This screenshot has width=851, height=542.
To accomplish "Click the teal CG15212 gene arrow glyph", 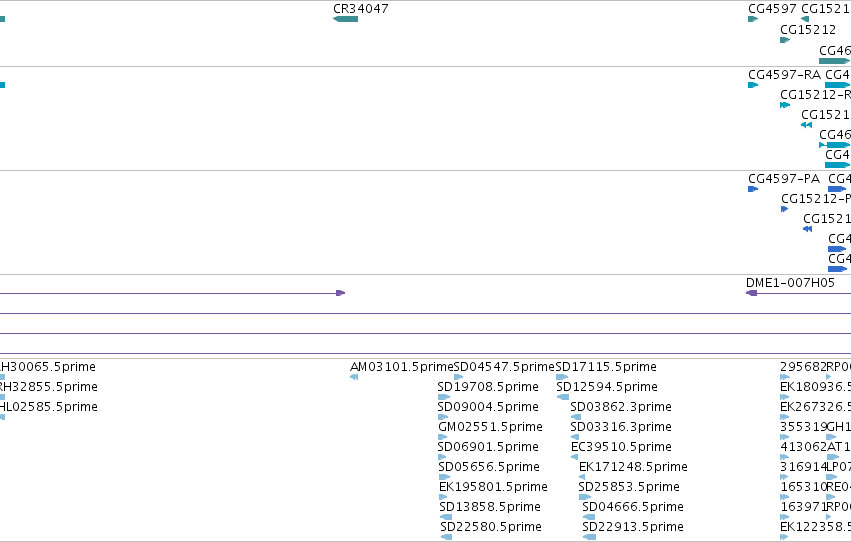I will pyautogui.click(x=785, y=40).
